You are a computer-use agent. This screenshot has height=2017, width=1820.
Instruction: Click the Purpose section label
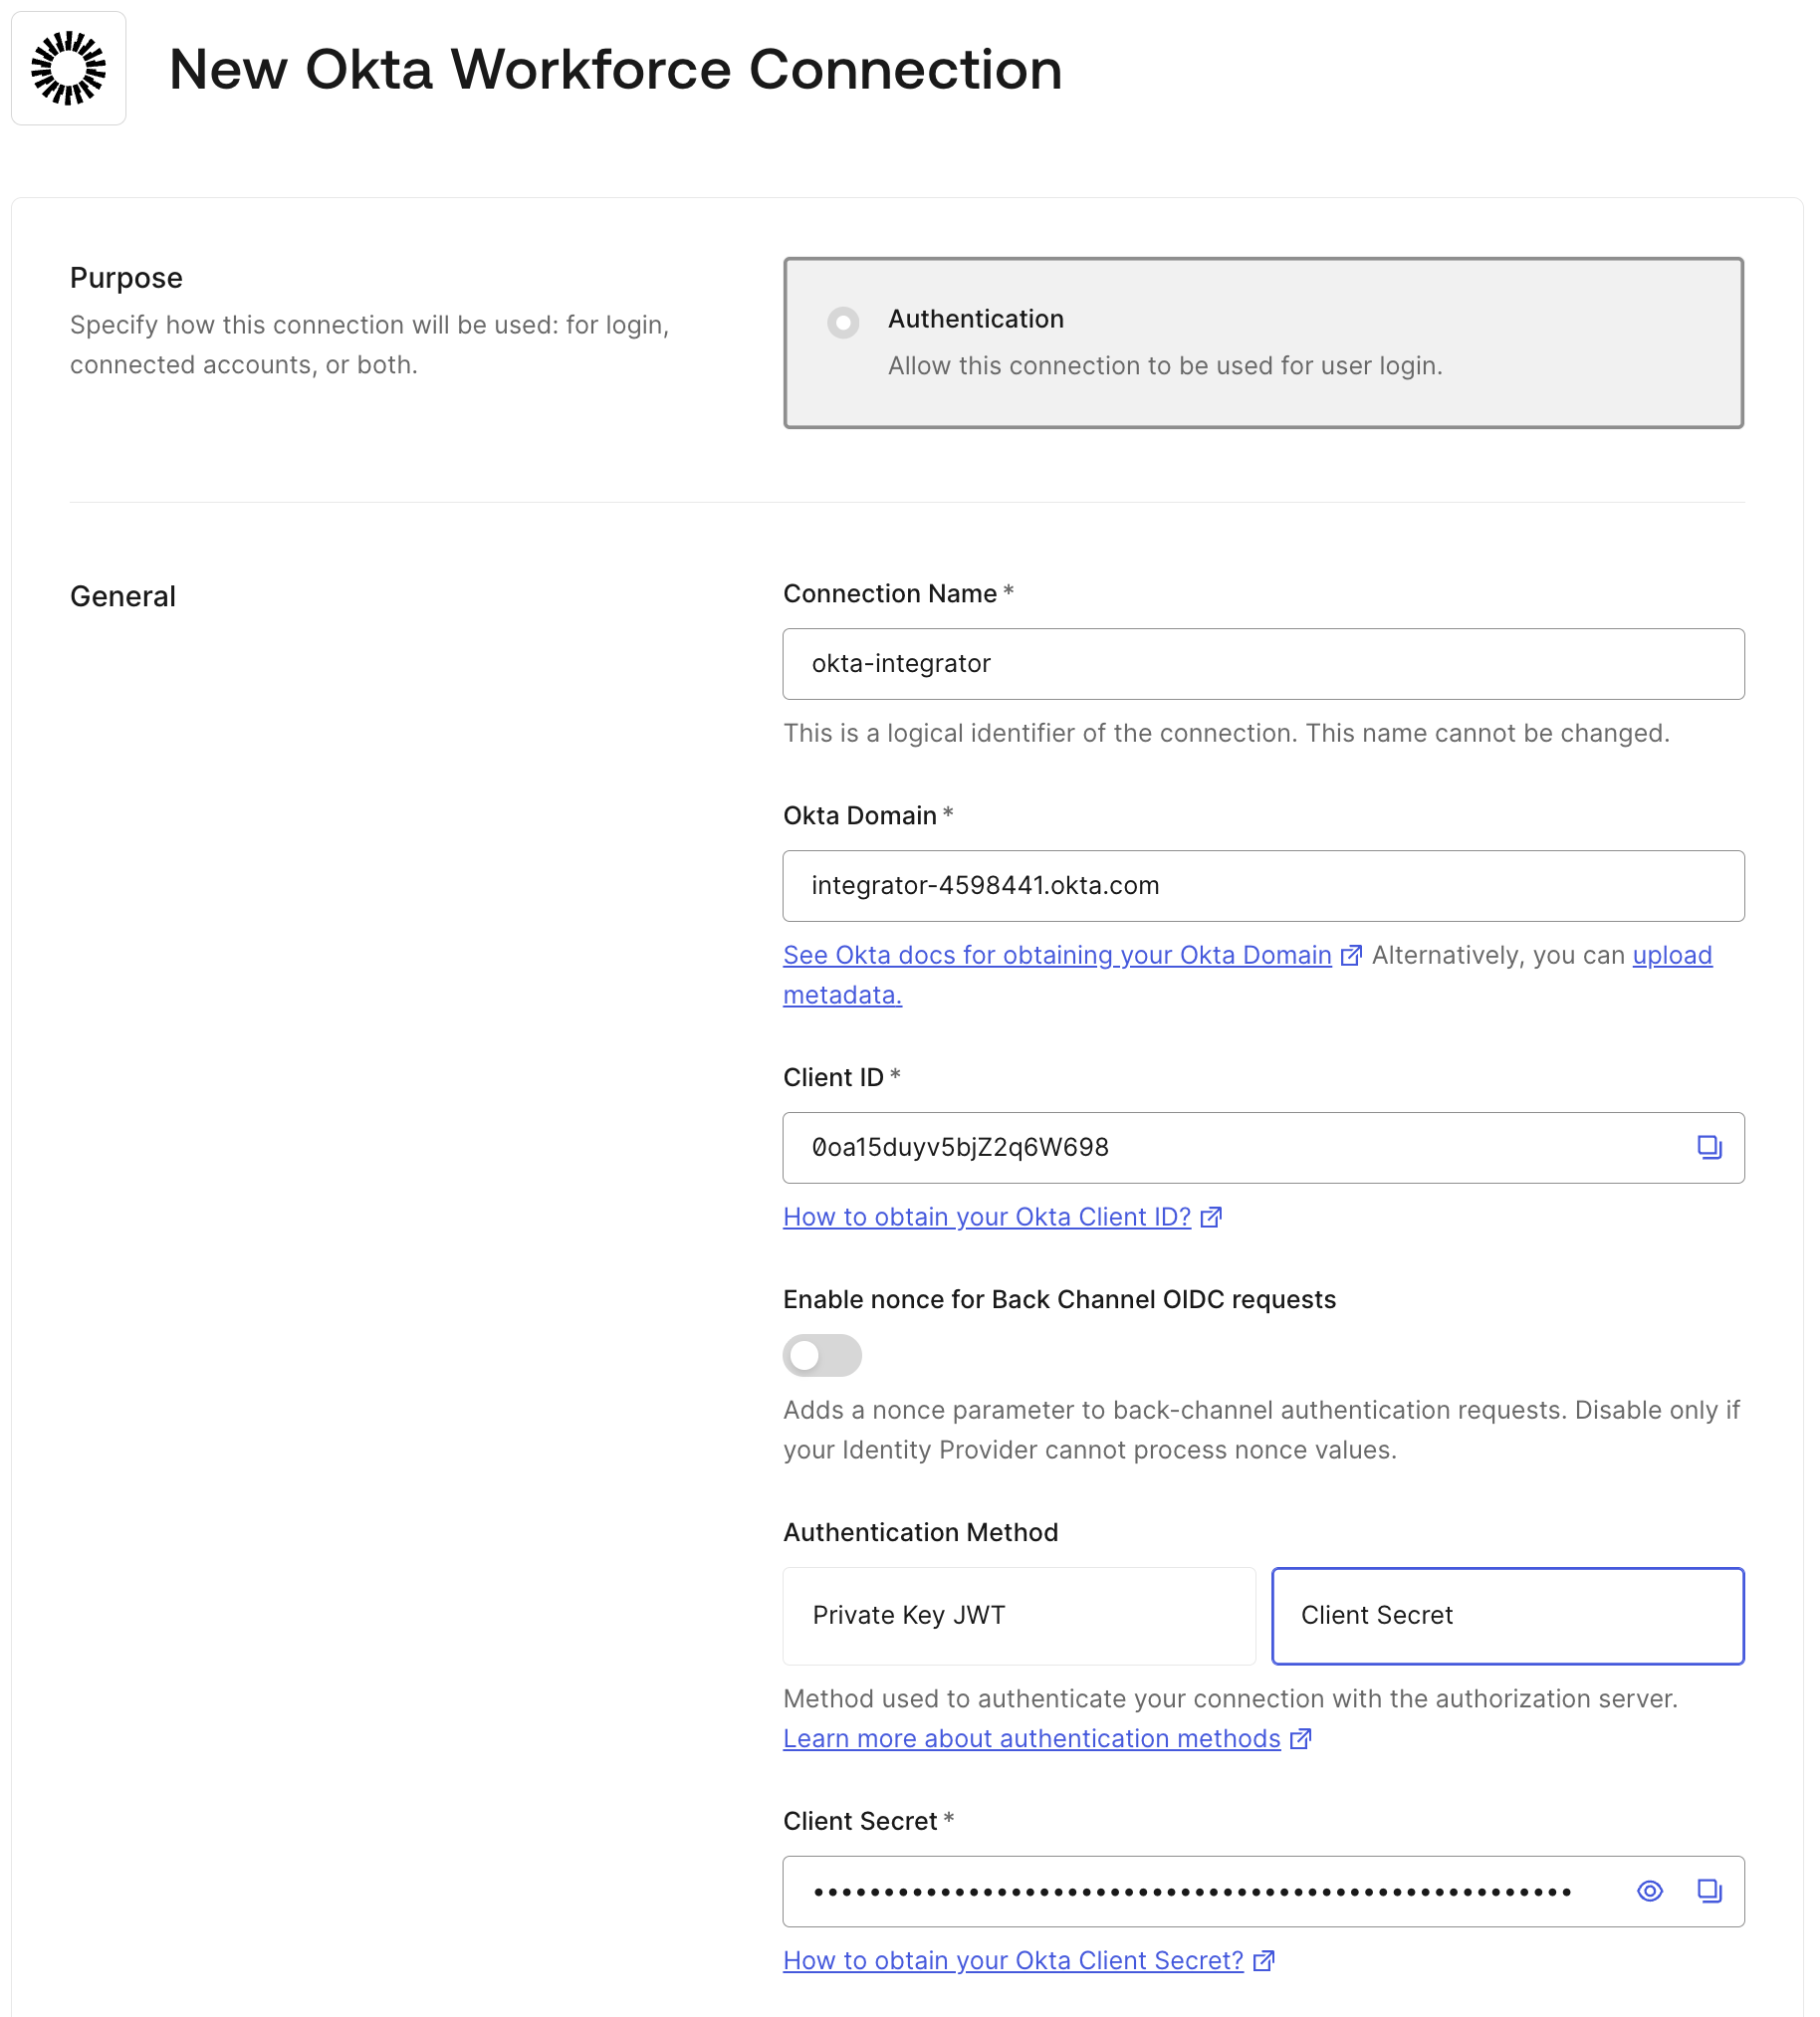click(126, 278)
